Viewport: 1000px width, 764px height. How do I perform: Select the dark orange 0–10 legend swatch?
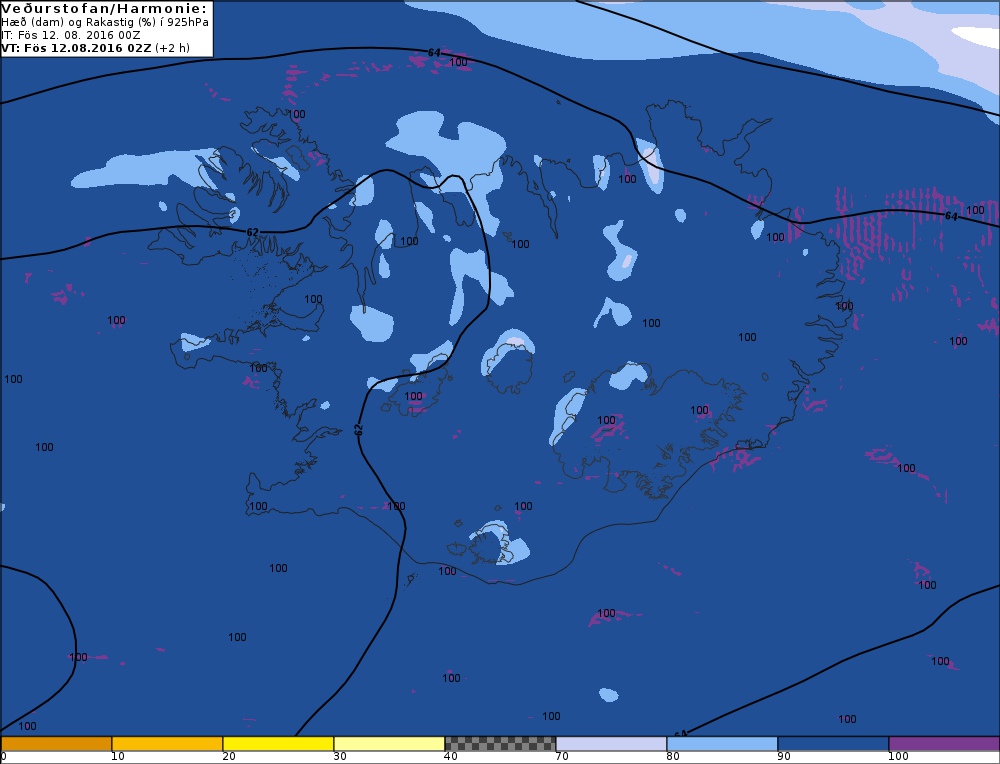pos(56,744)
